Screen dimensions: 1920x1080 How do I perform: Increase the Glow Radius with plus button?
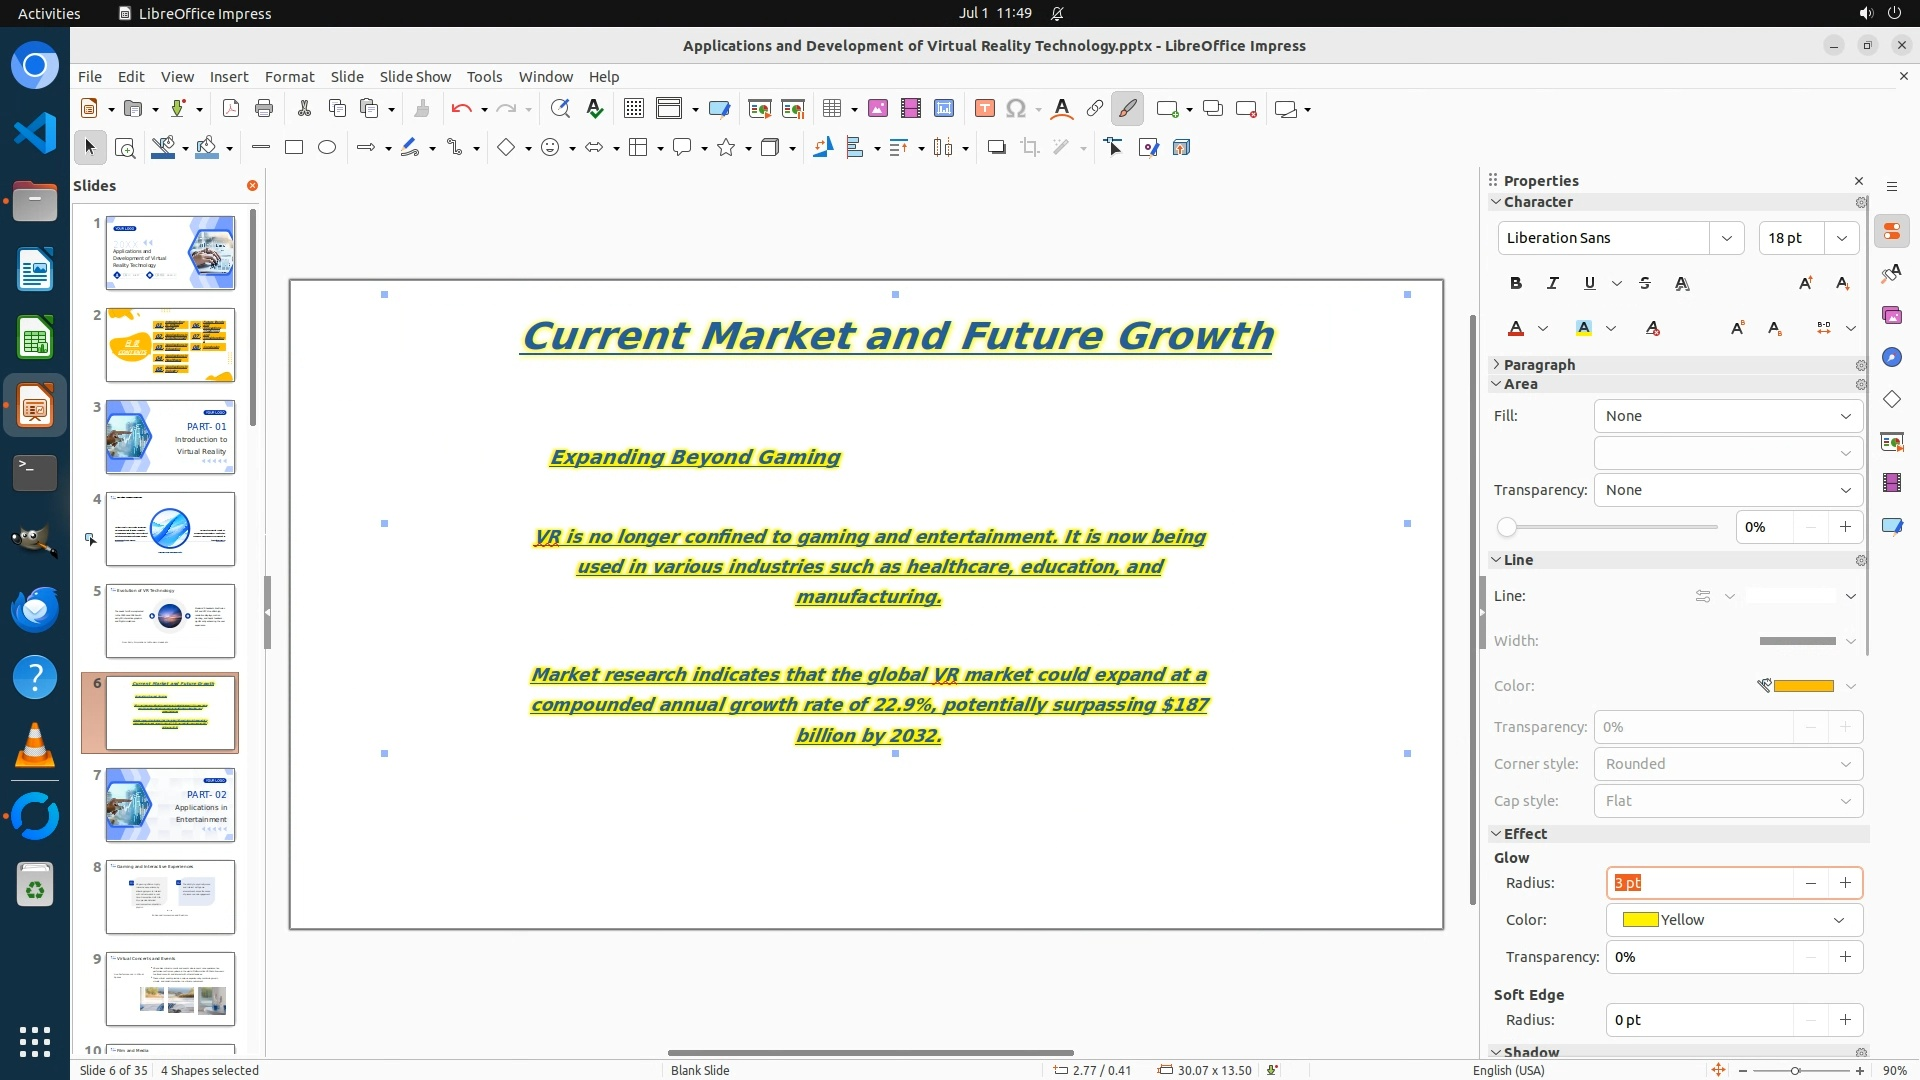(1845, 883)
